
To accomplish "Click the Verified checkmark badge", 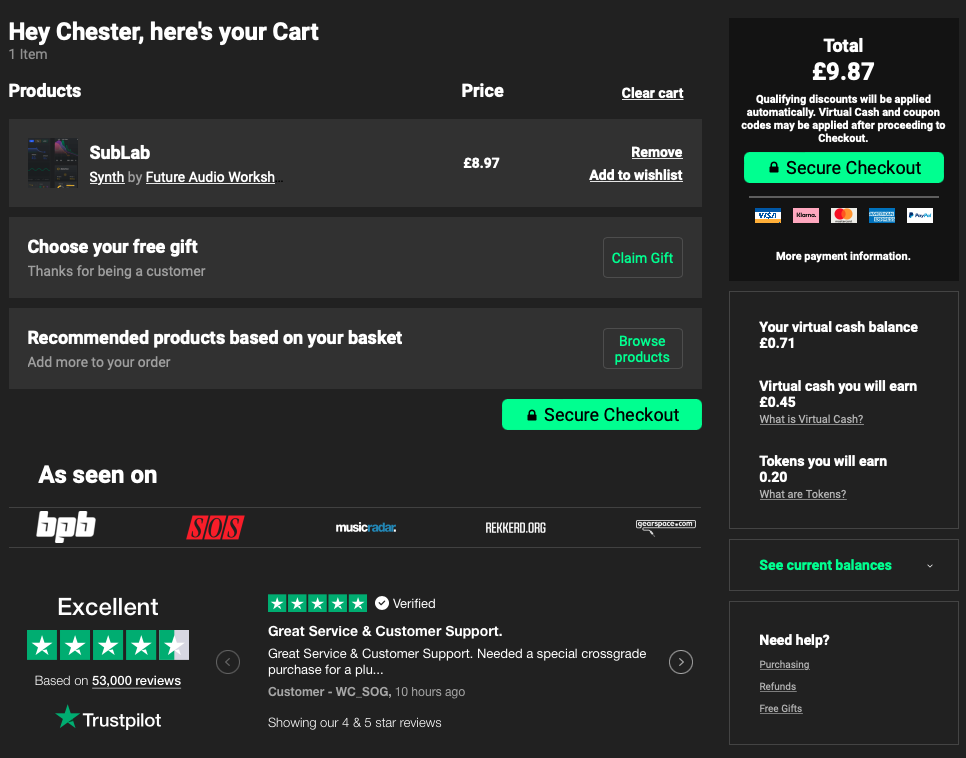I will point(382,603).
